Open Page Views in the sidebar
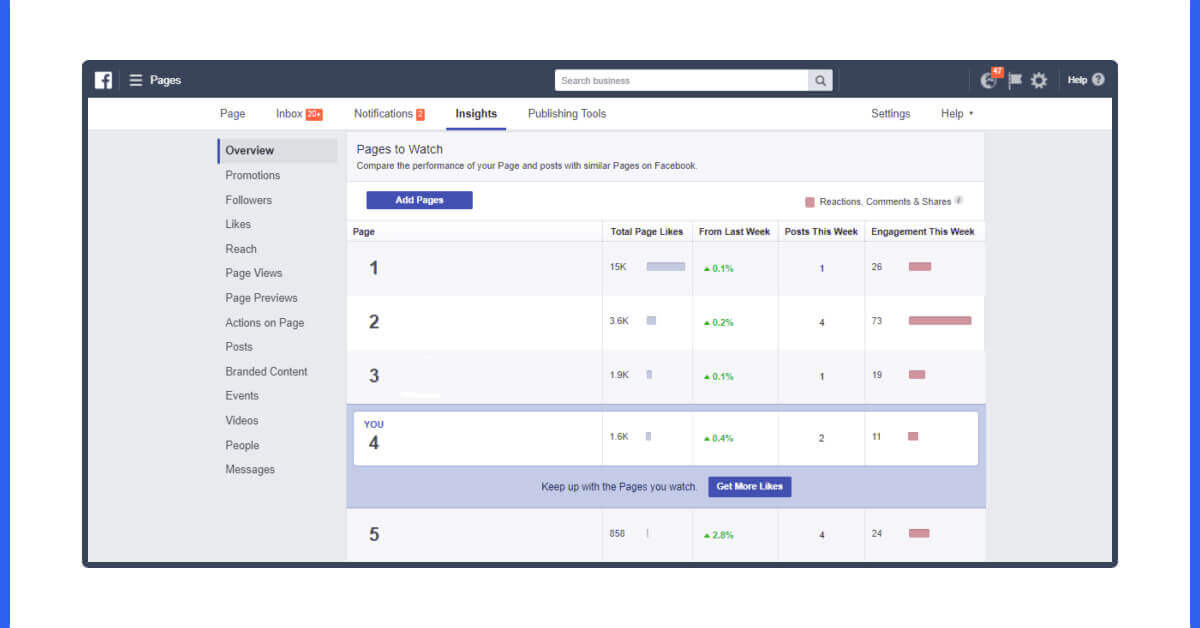 (x=254, y=273)
